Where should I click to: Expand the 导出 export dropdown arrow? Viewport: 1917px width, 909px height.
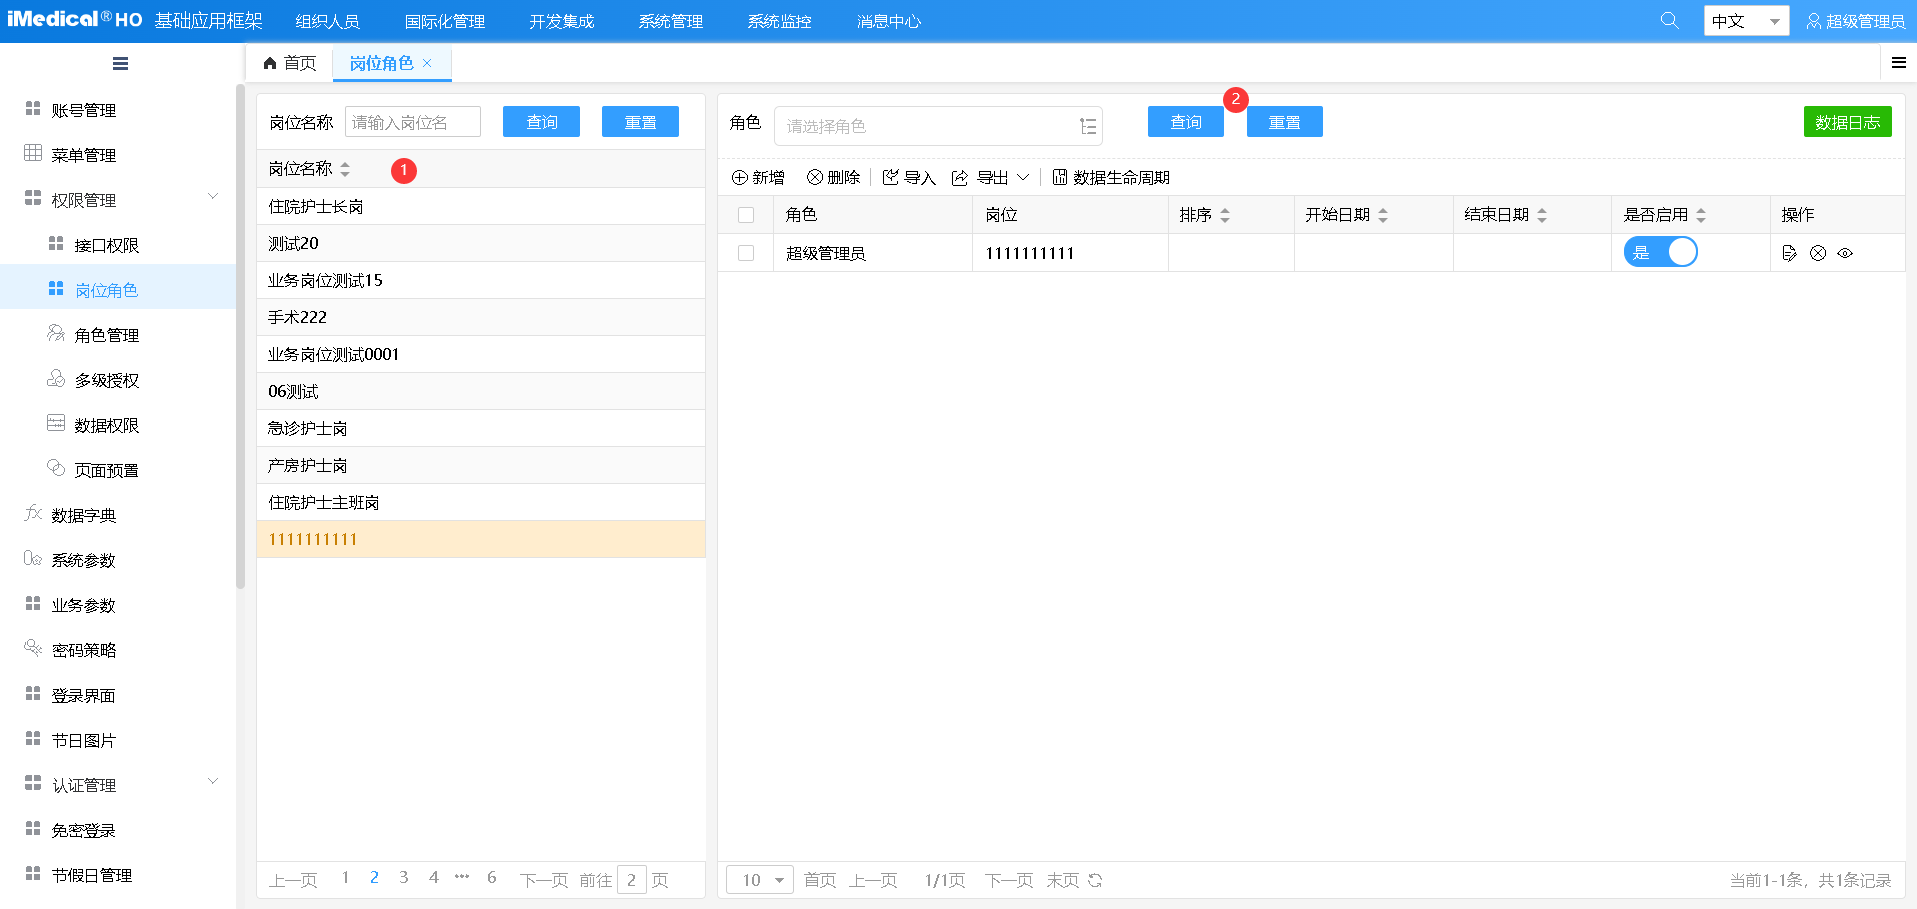tap(1023, 177)
